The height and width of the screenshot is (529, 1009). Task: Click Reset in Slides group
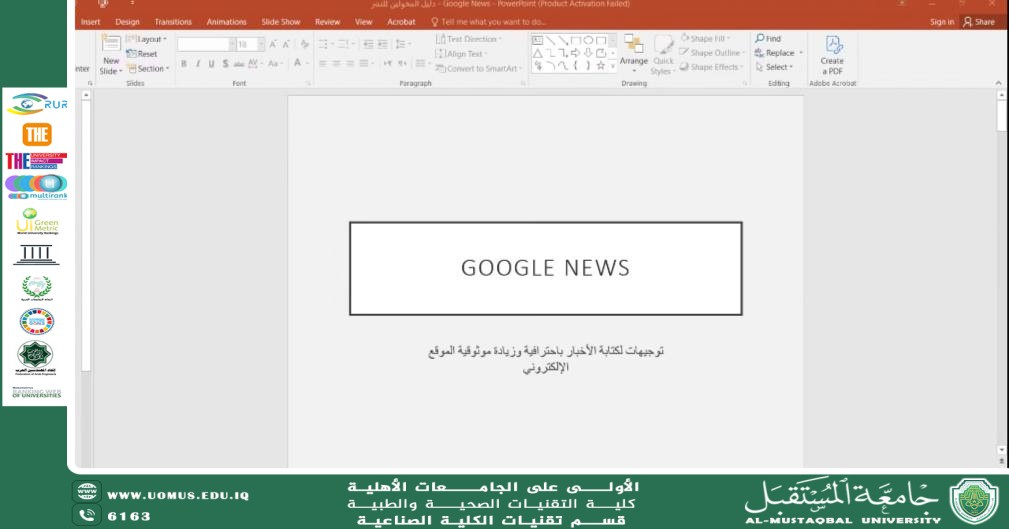coord(142,54)
